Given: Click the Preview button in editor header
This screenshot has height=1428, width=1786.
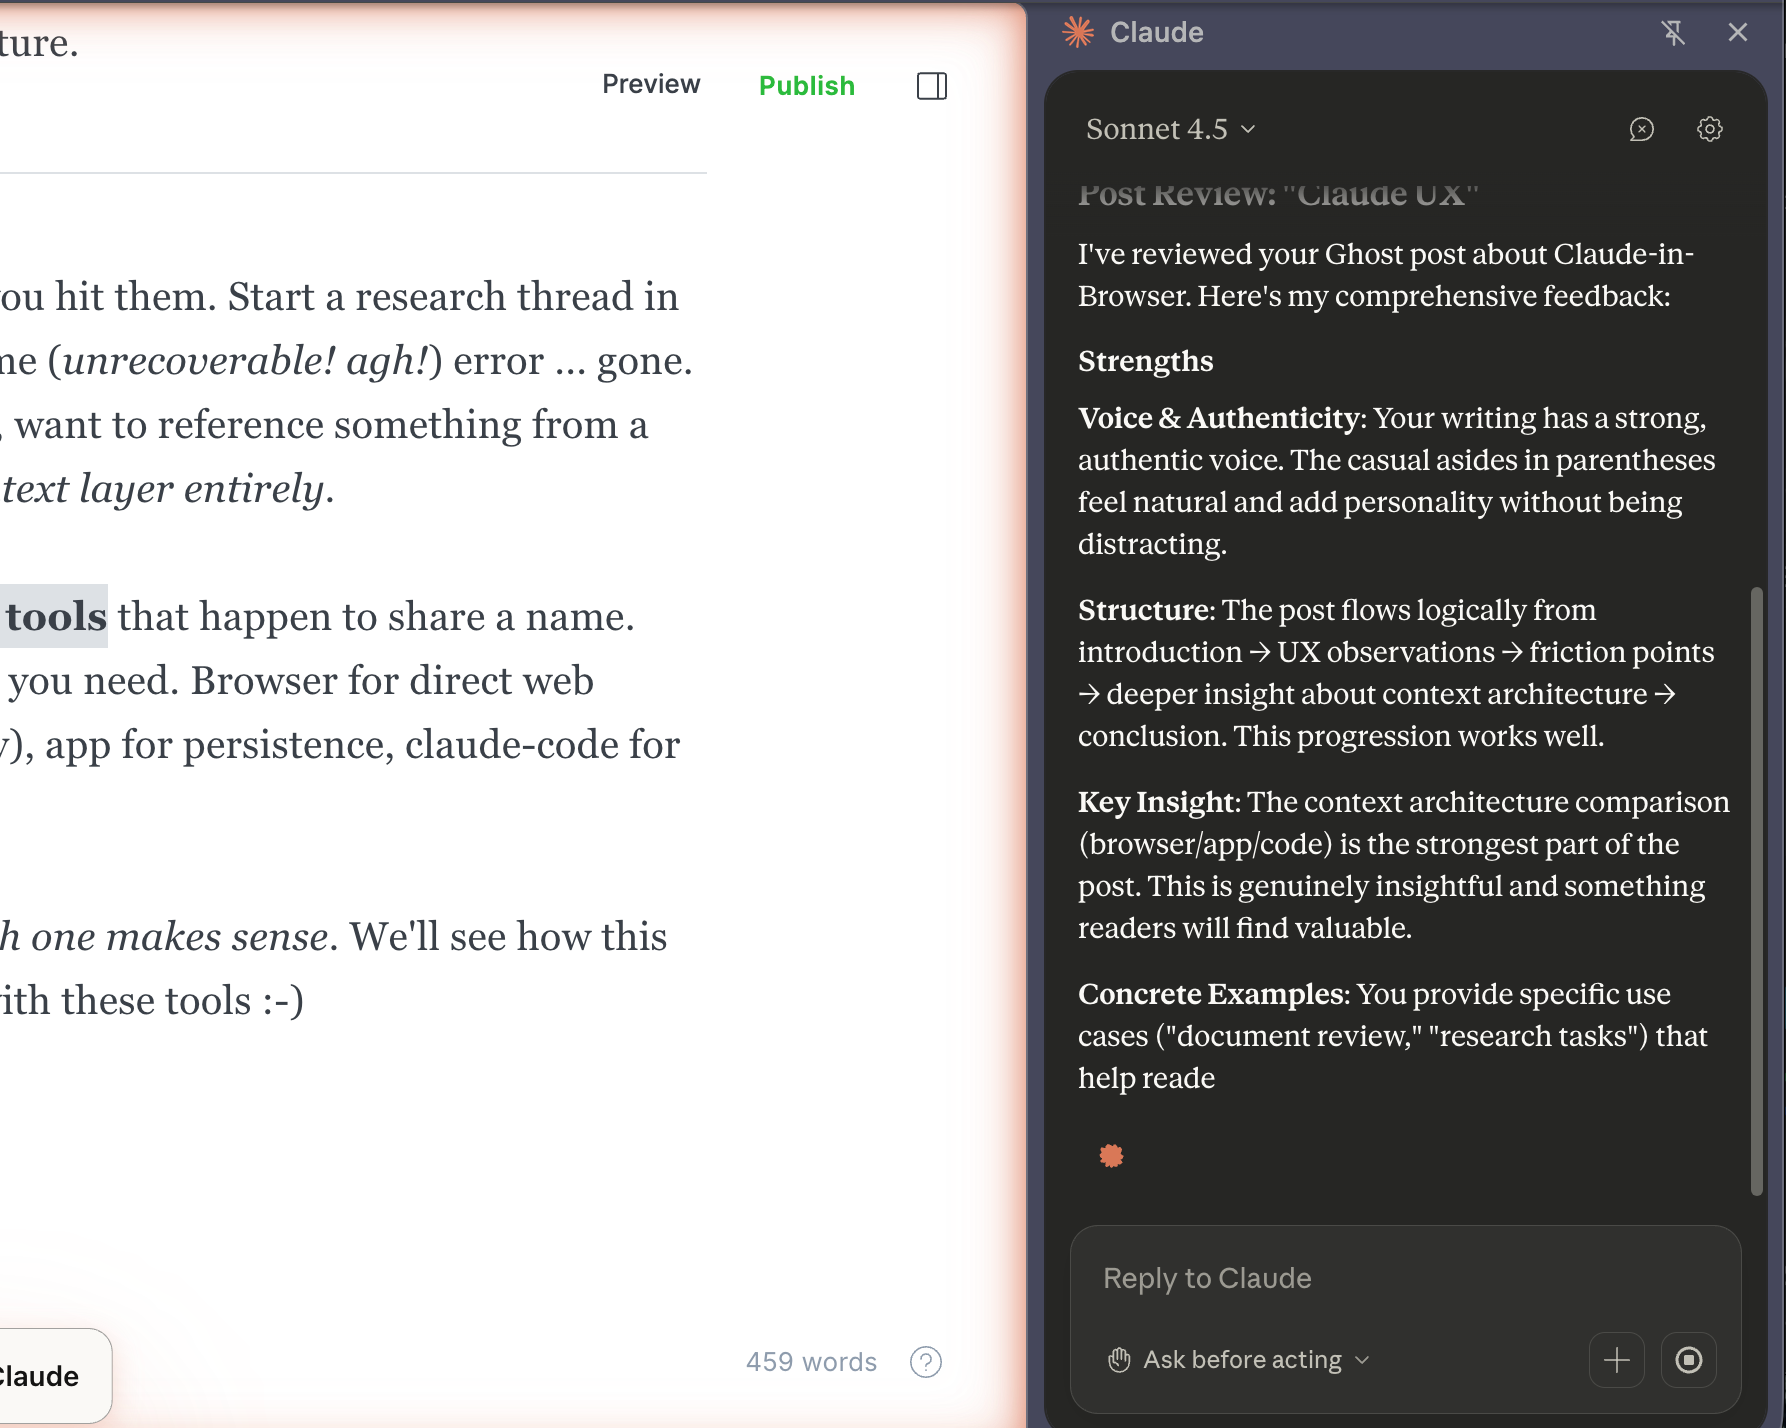Looking at the screenshot, I should [x=651, y=85].
